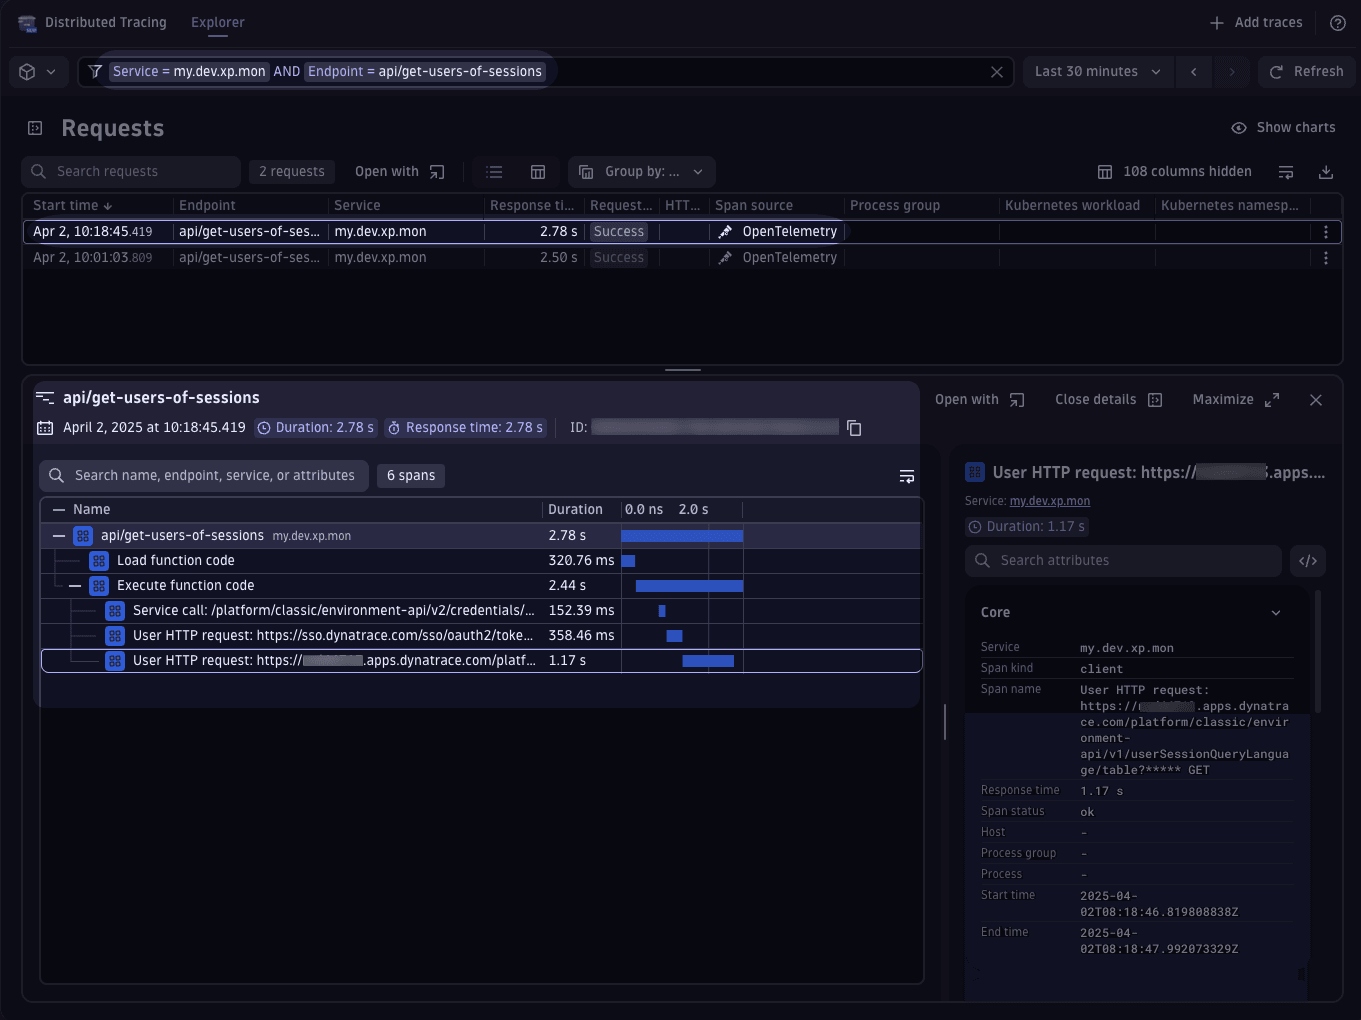Click the filter funnel icon
Image resolution: width=1361 pixels, height=1020 pixels.
coord(96,72)
